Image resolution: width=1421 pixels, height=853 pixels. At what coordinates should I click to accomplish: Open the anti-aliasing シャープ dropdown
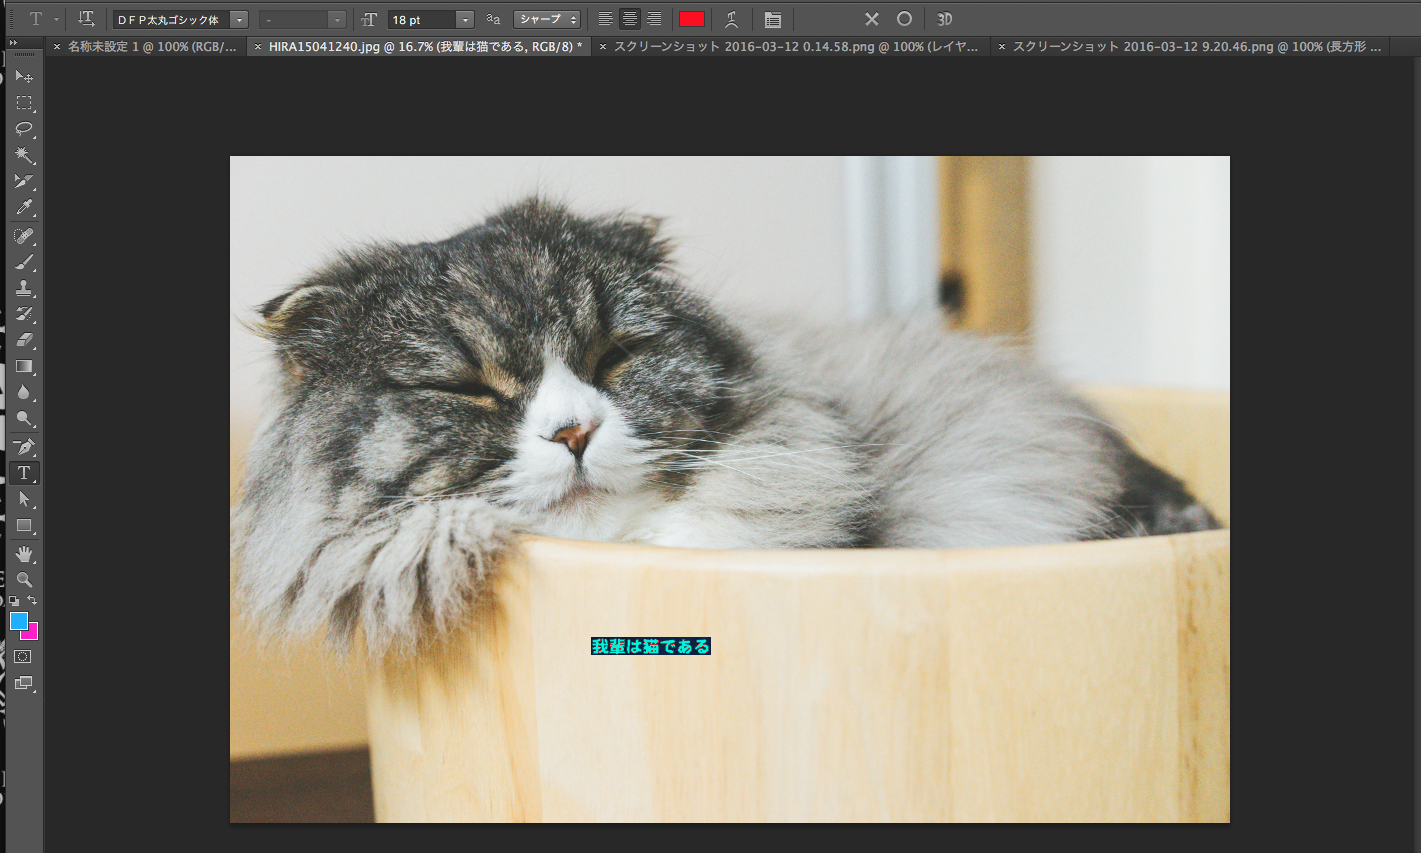[x=546, y=19]
